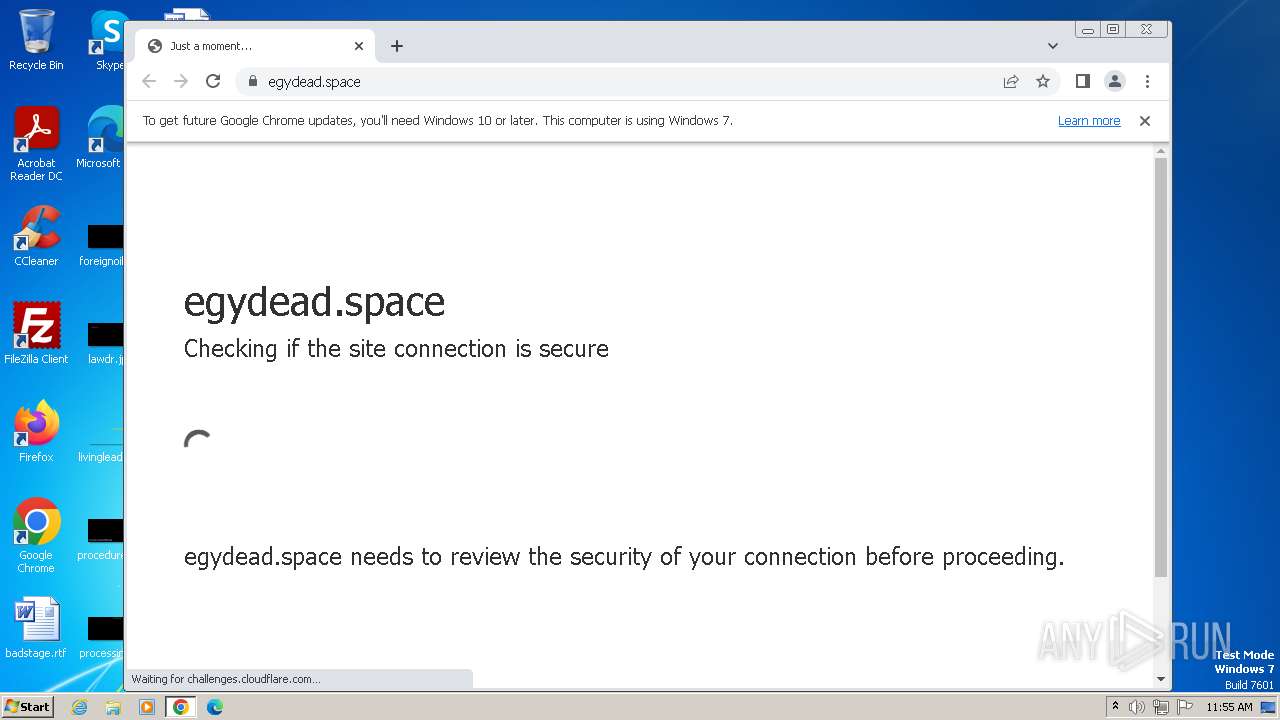Open Internet Explorer from taskbar
Image resolution: width=1280 pixels, height=720 pixels.
[79, 707]
